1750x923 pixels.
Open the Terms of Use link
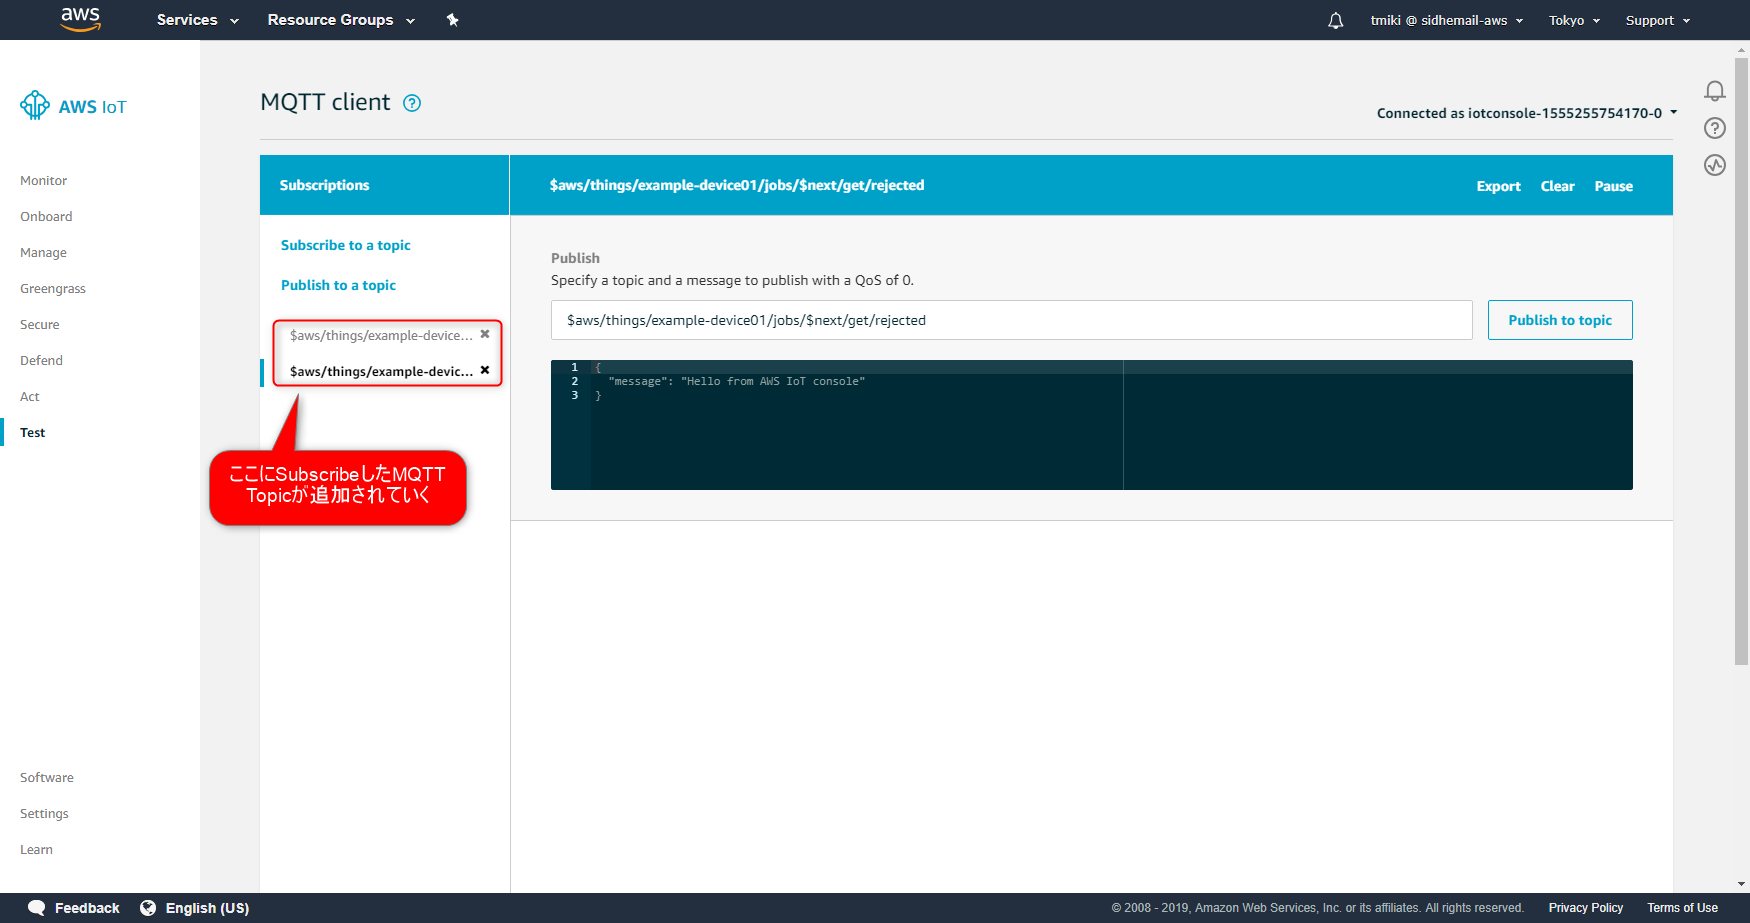point(1682,908)
